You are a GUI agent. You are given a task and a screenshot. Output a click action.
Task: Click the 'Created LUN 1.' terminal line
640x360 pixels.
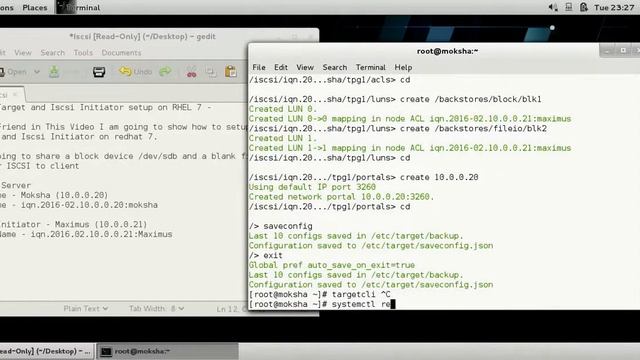[283, 138]
